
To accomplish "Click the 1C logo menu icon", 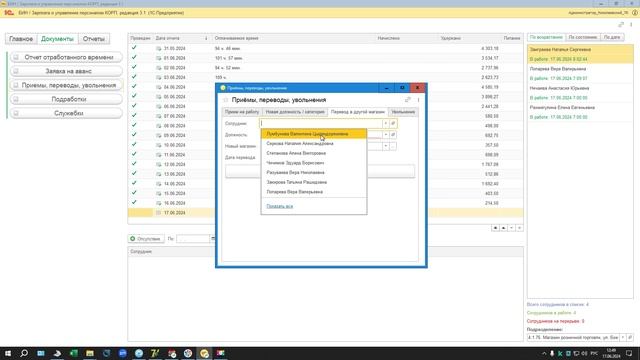I will (9, 13).
